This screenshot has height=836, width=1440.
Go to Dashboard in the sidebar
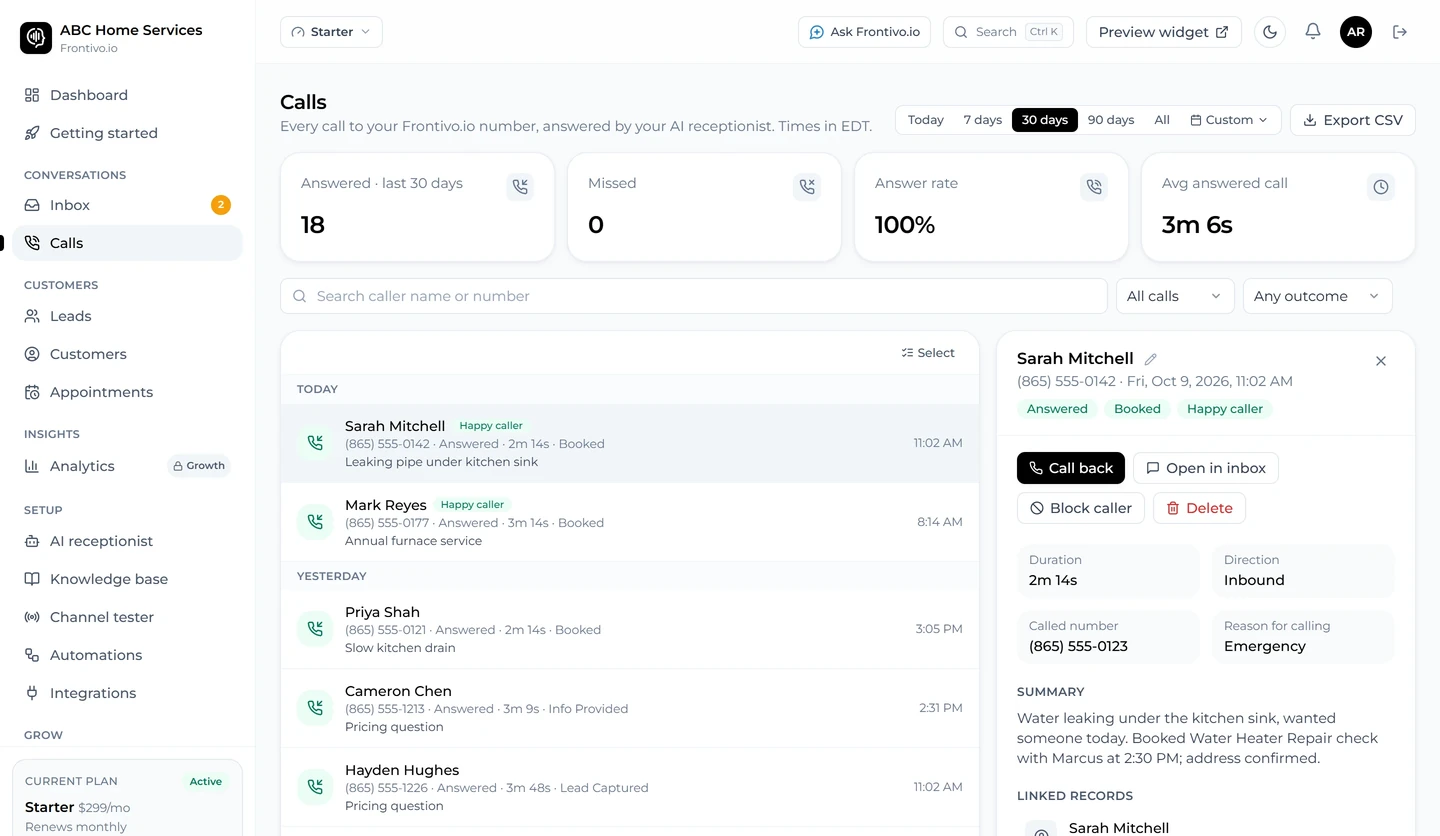click(x=128, y=95)
